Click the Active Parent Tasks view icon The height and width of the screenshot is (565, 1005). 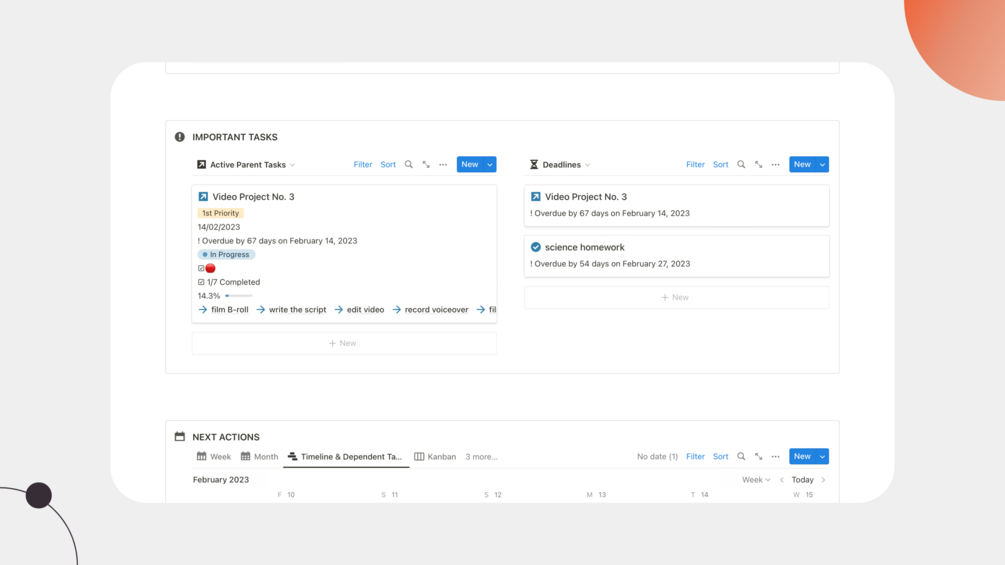tap(201, 165)
